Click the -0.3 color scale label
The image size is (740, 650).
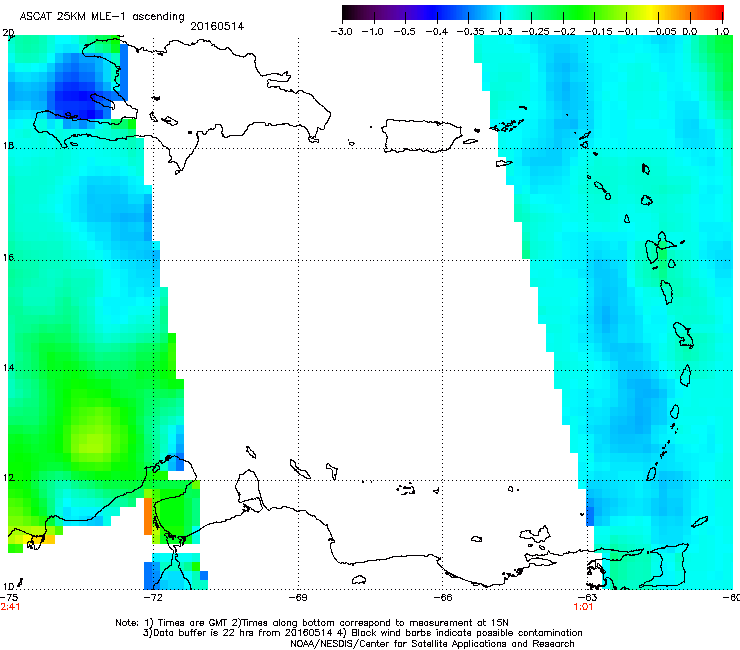[502, 32]
